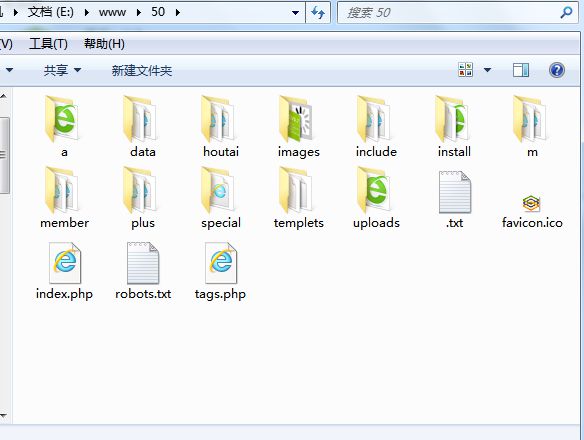Click www in the address path

(x=112, y=12)
